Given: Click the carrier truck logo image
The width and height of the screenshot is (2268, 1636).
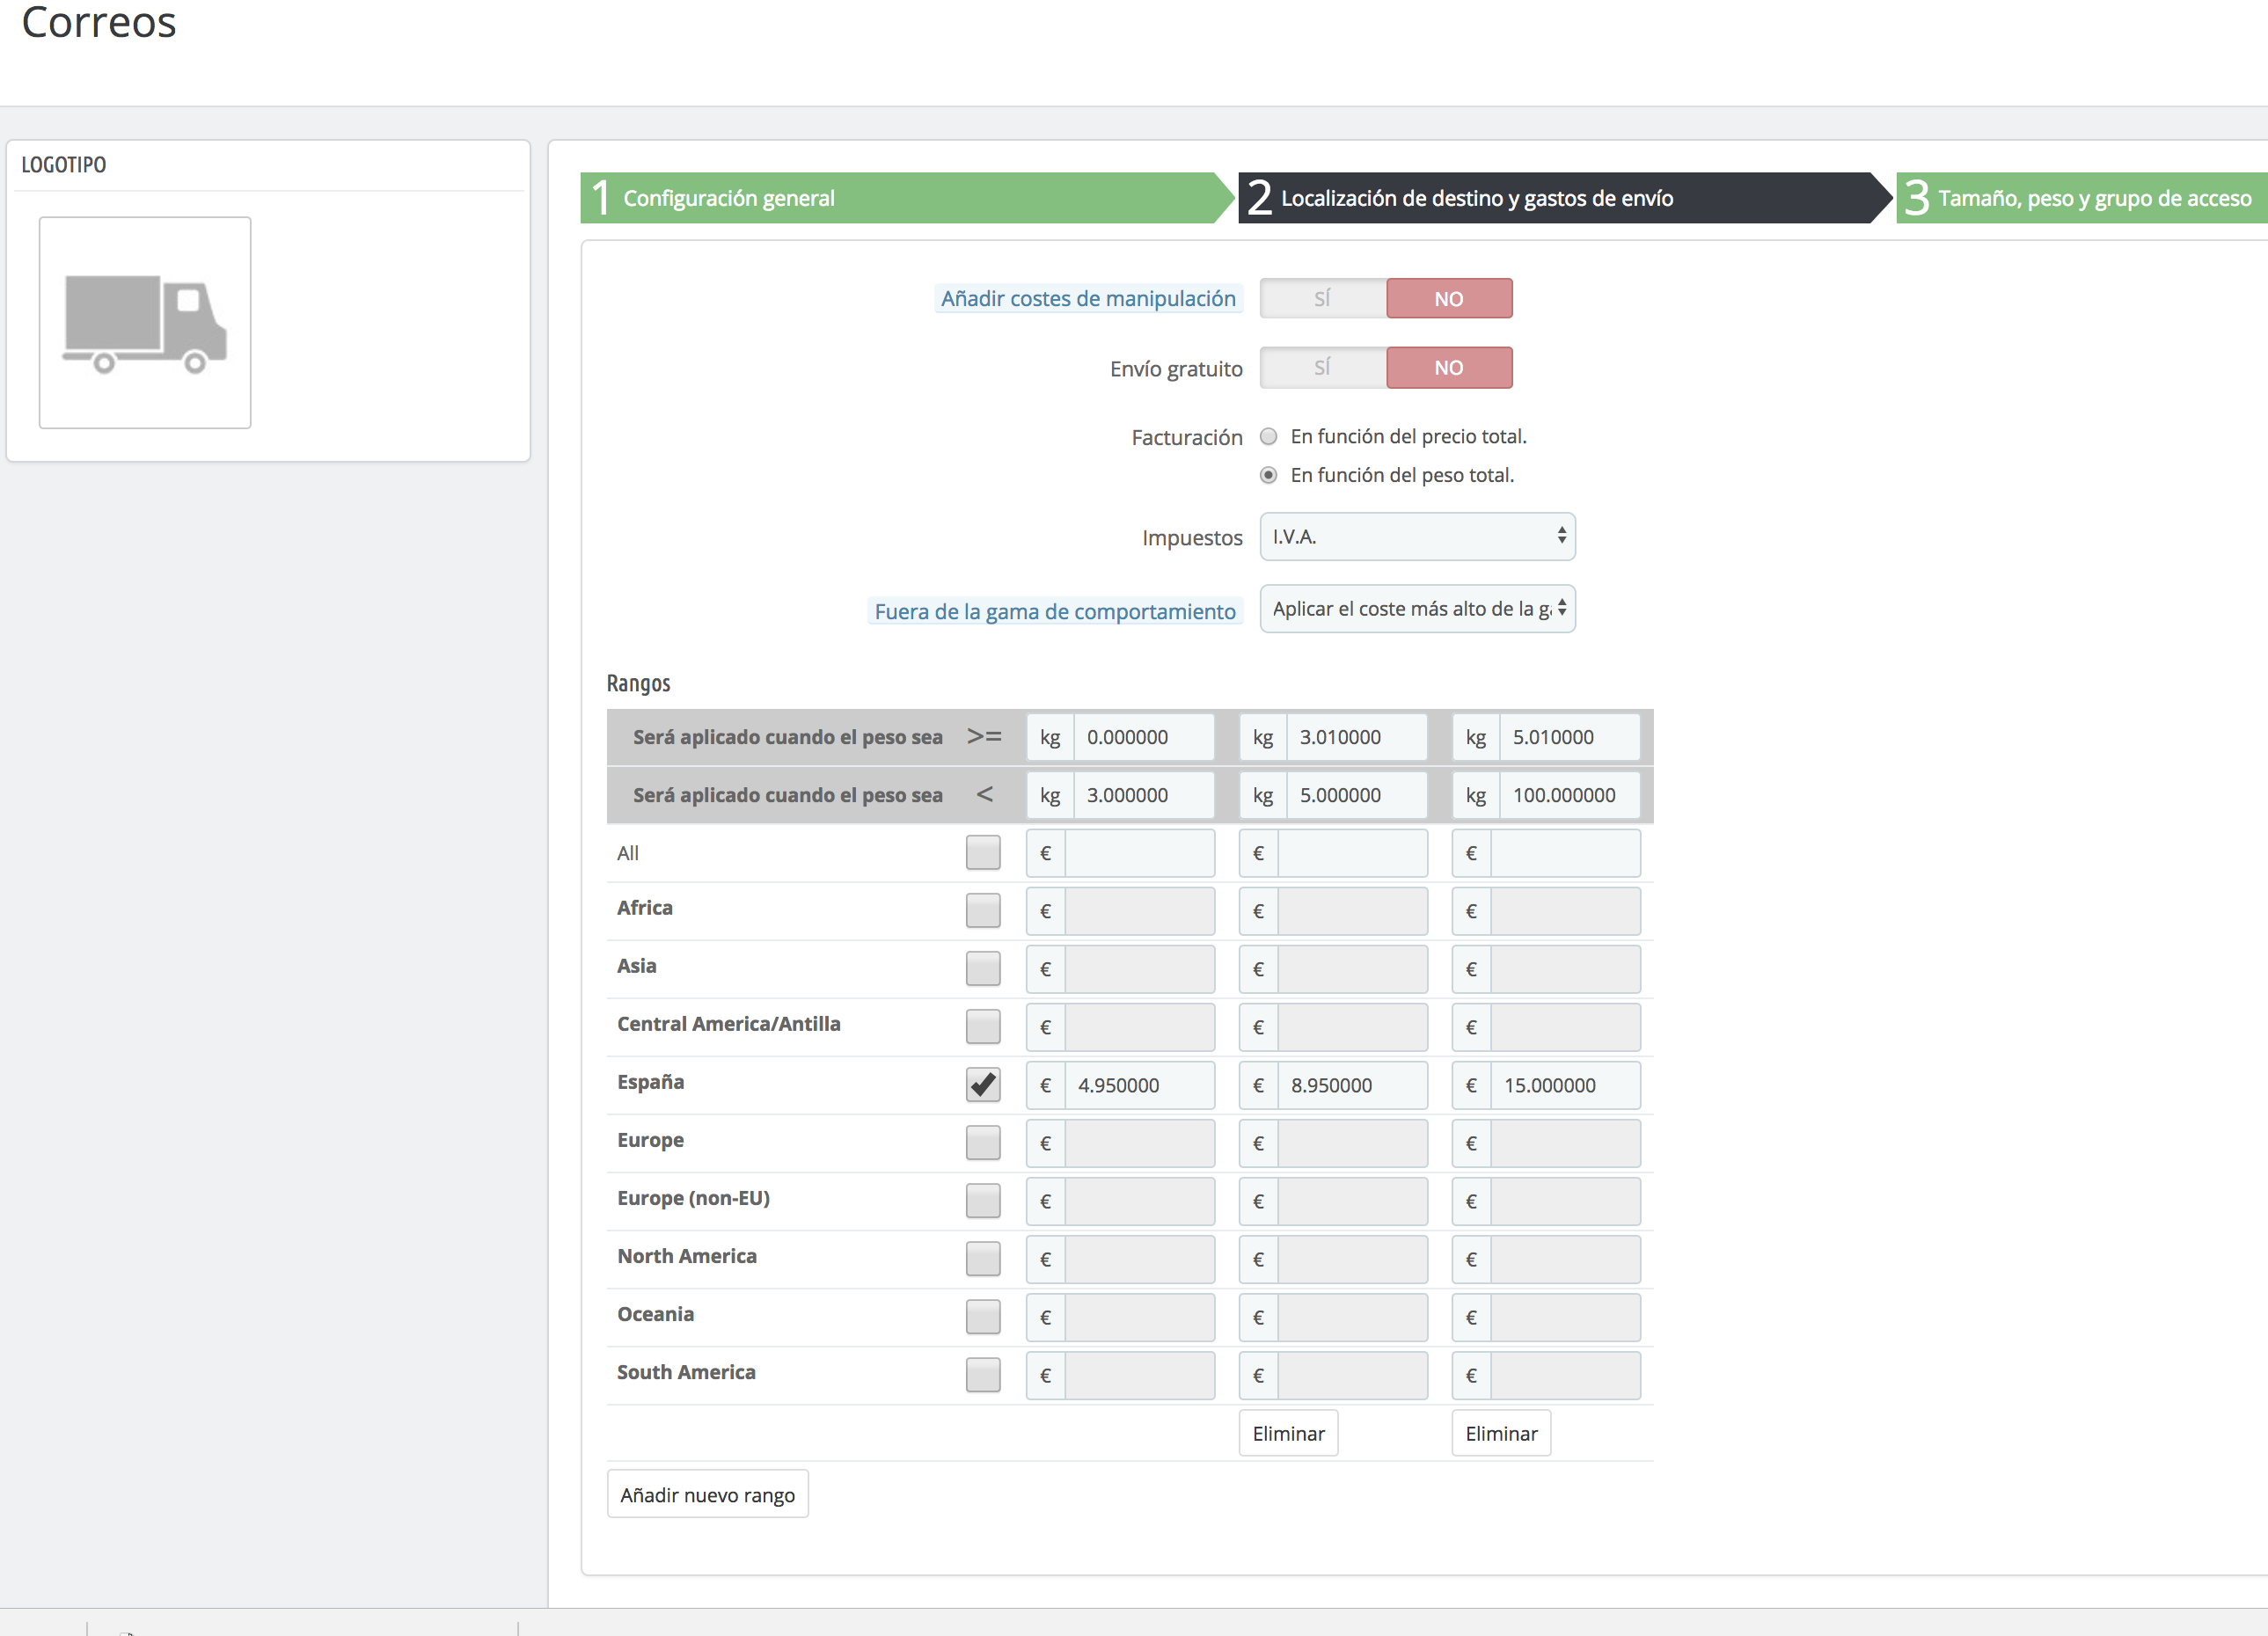Looking at the screenshot, I should (145, 323).
